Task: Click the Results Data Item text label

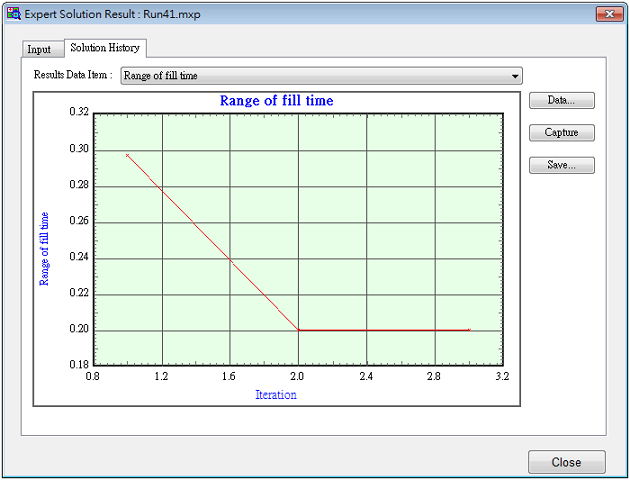Action: click(72, 76)
